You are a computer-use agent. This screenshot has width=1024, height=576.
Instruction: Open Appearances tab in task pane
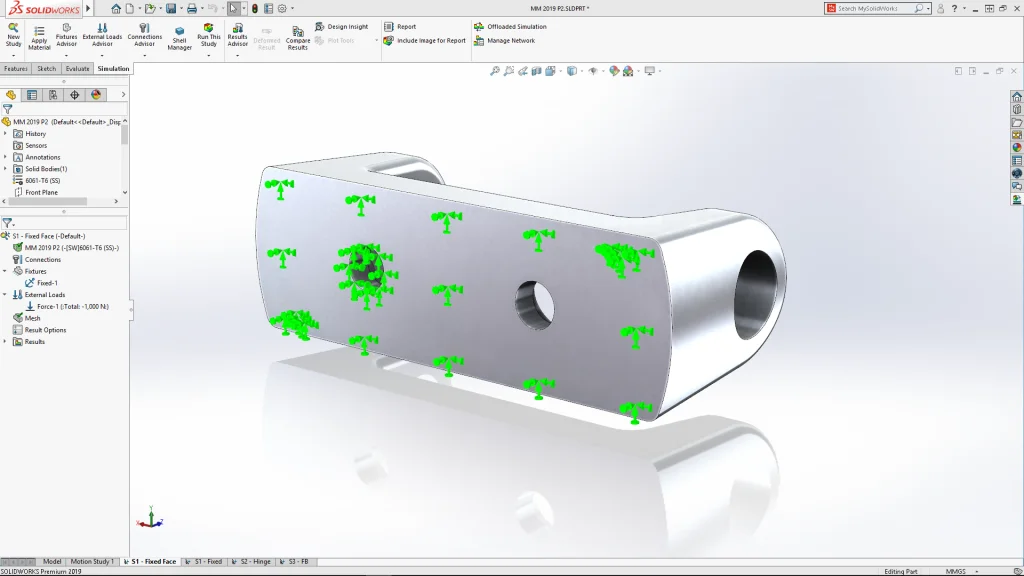coord(1017,148)
